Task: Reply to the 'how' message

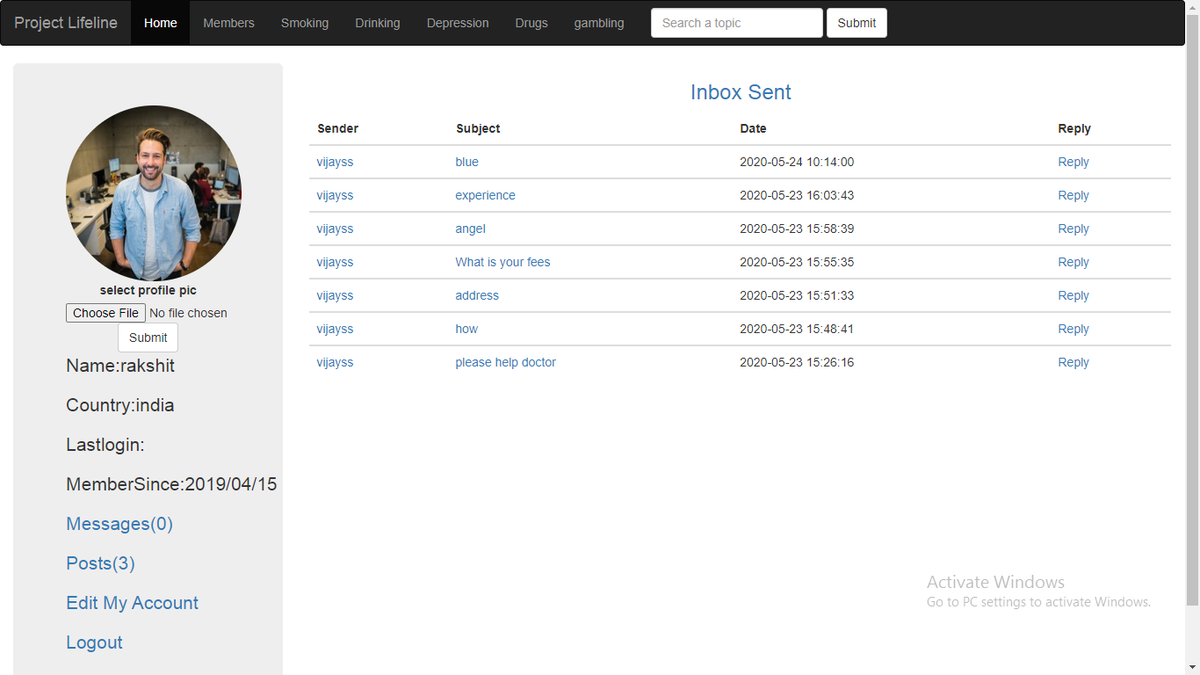Action: point(1073,329)
